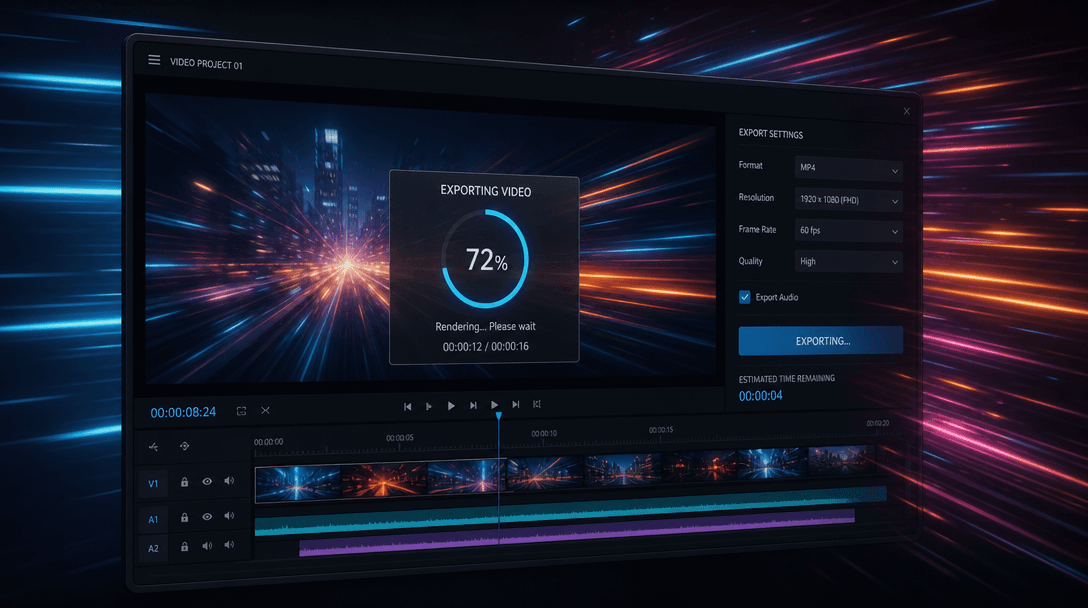
Task: Click the 00:00:15 mark on timeline ruler
Action: (x=661, y=430)
